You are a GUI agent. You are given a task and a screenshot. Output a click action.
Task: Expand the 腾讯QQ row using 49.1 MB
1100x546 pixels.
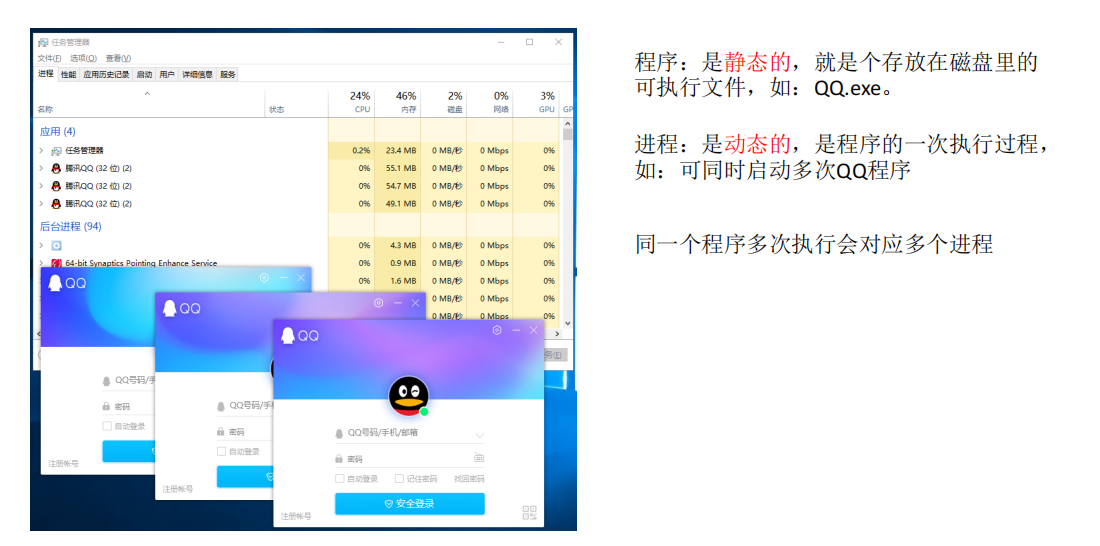(41, 204)
